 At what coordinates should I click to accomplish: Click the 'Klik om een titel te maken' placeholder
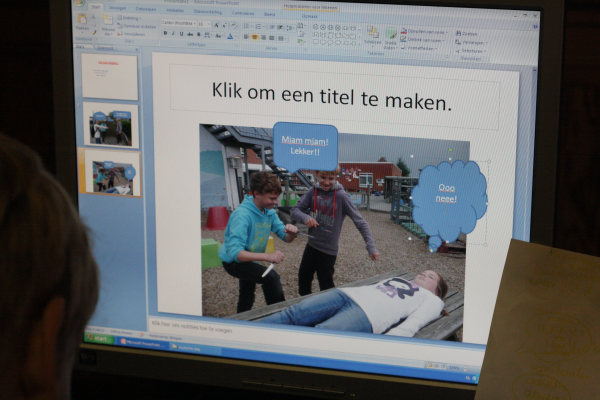click(332, 96)
